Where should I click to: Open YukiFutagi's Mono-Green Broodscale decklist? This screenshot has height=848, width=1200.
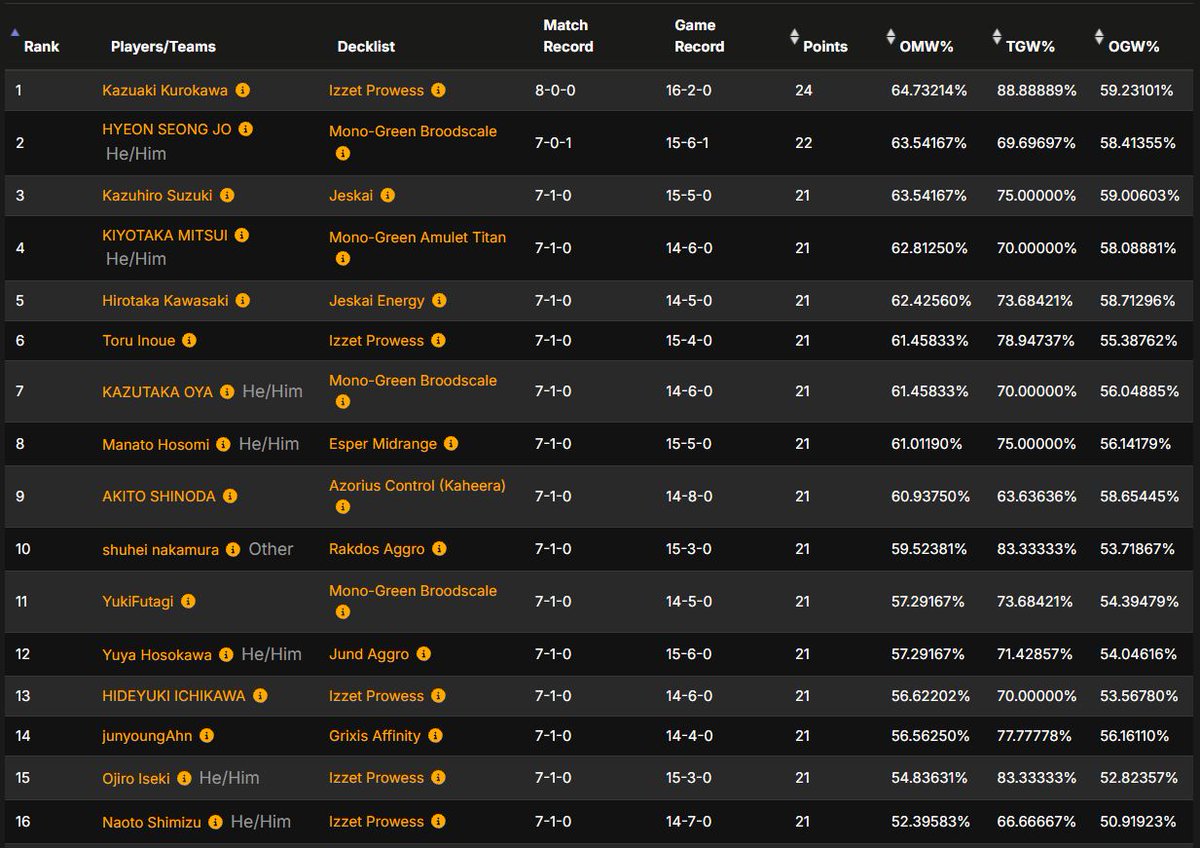pos(413,591)
